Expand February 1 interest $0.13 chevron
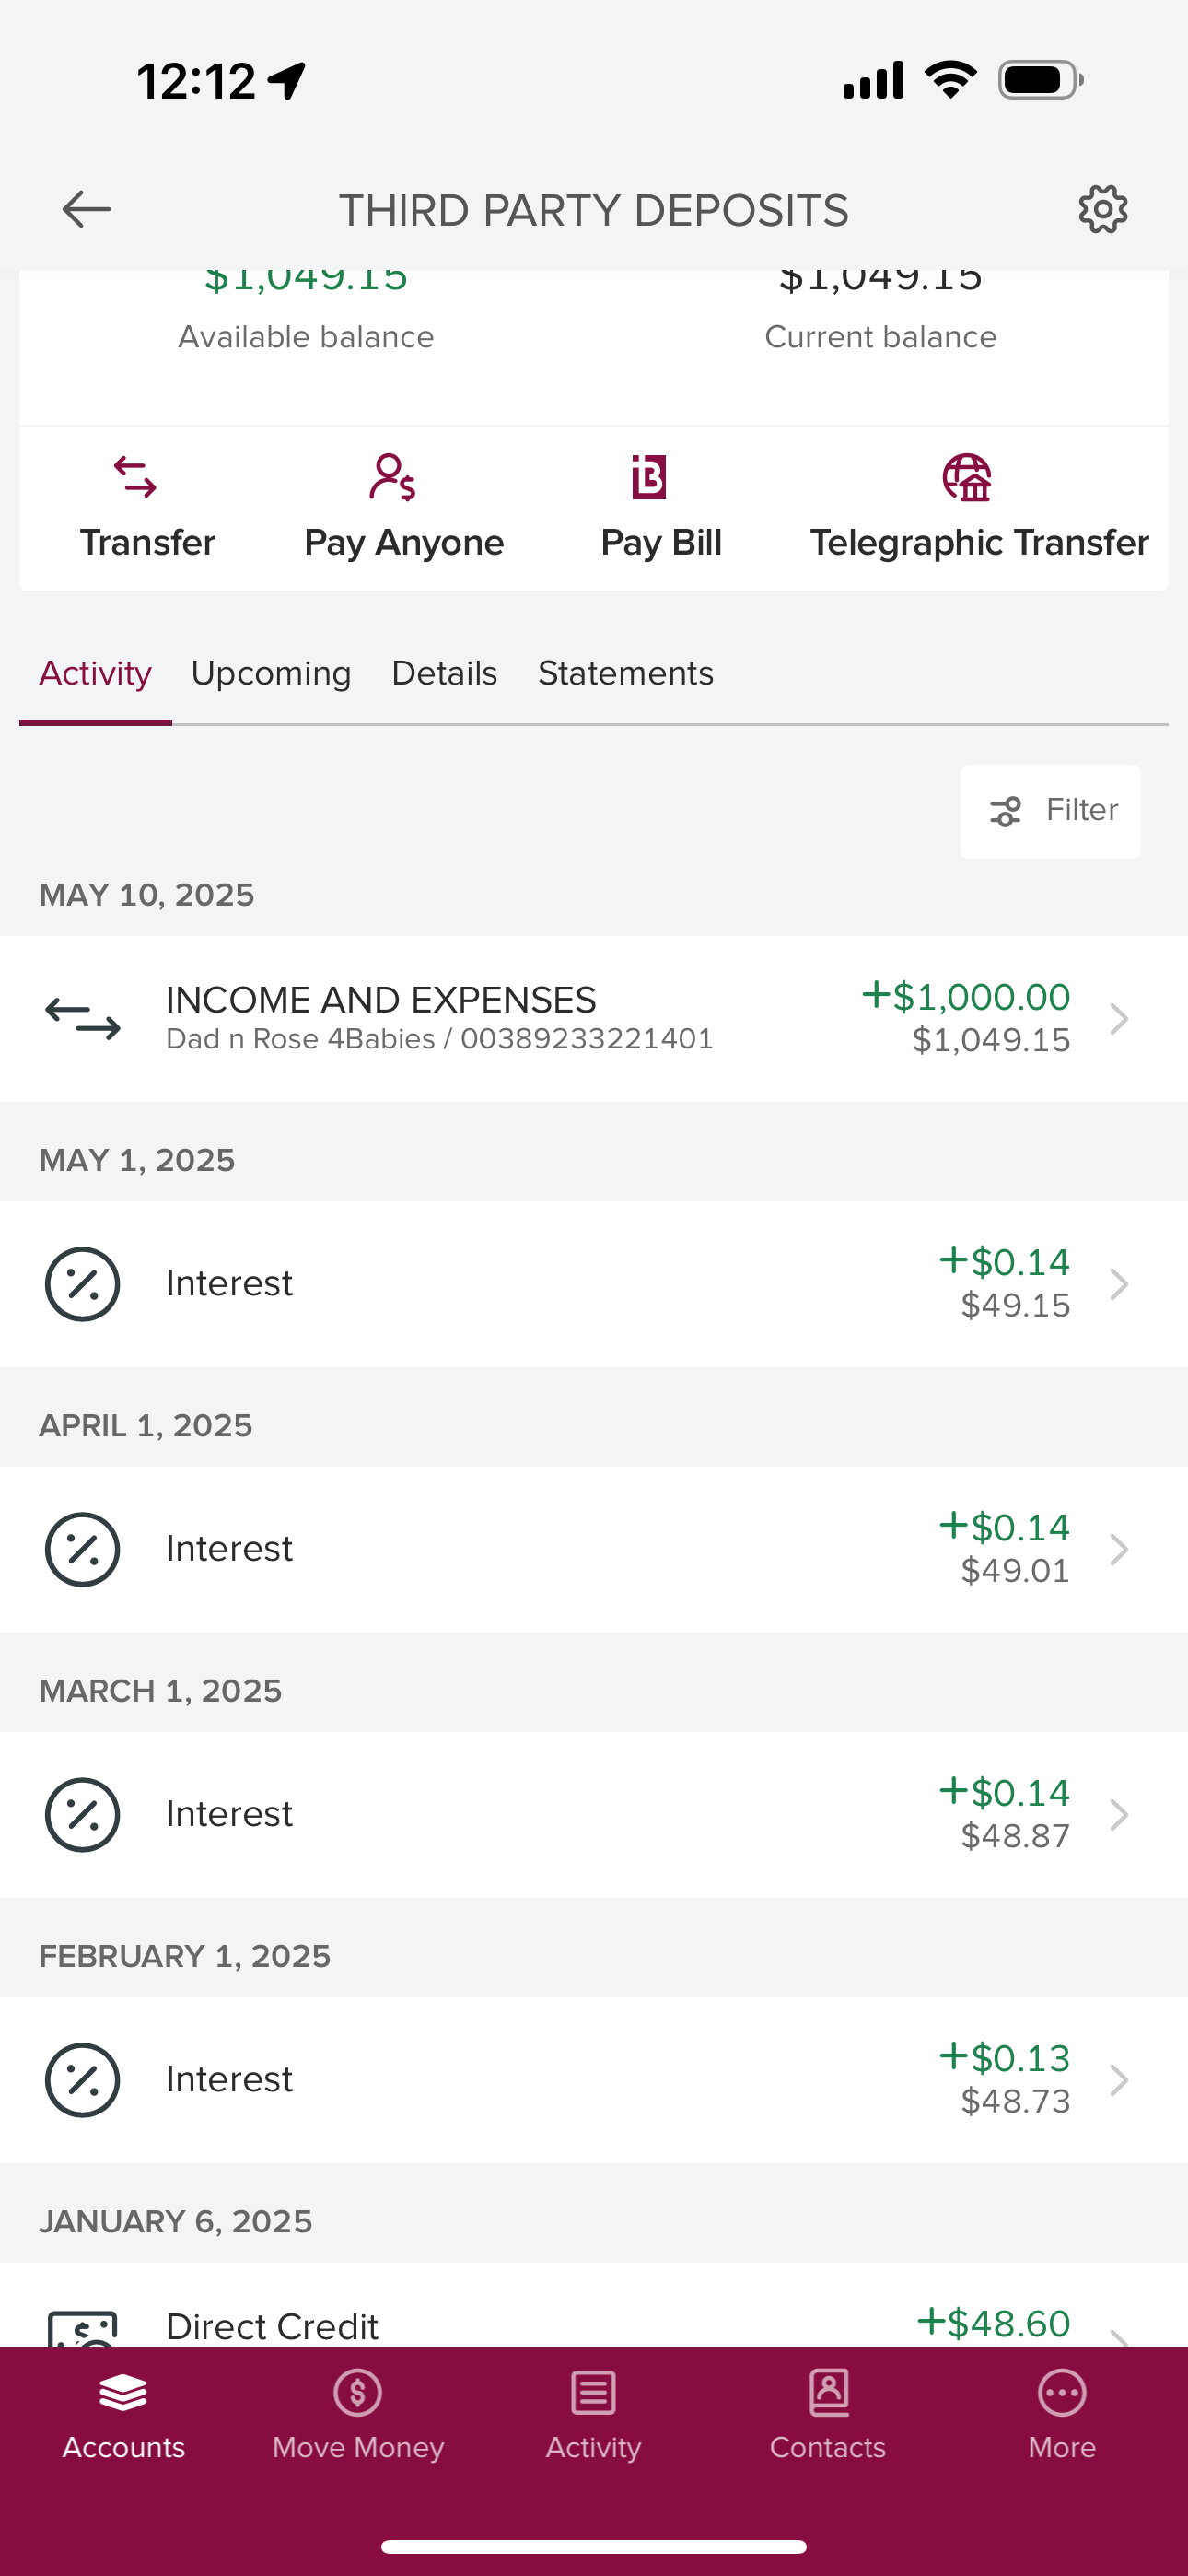The image size is (1188, 2576). tap(1119, 2080)
